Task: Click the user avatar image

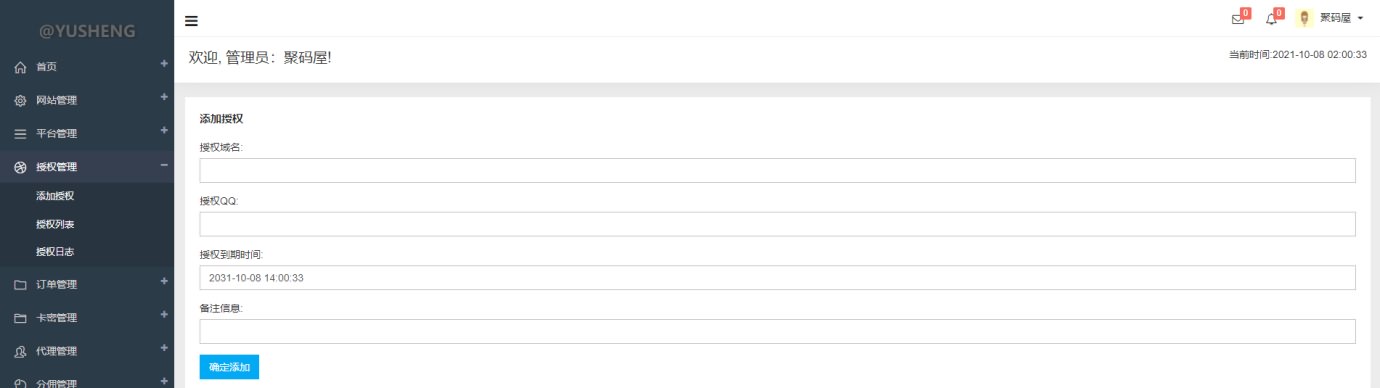Action: point(1304,18)
